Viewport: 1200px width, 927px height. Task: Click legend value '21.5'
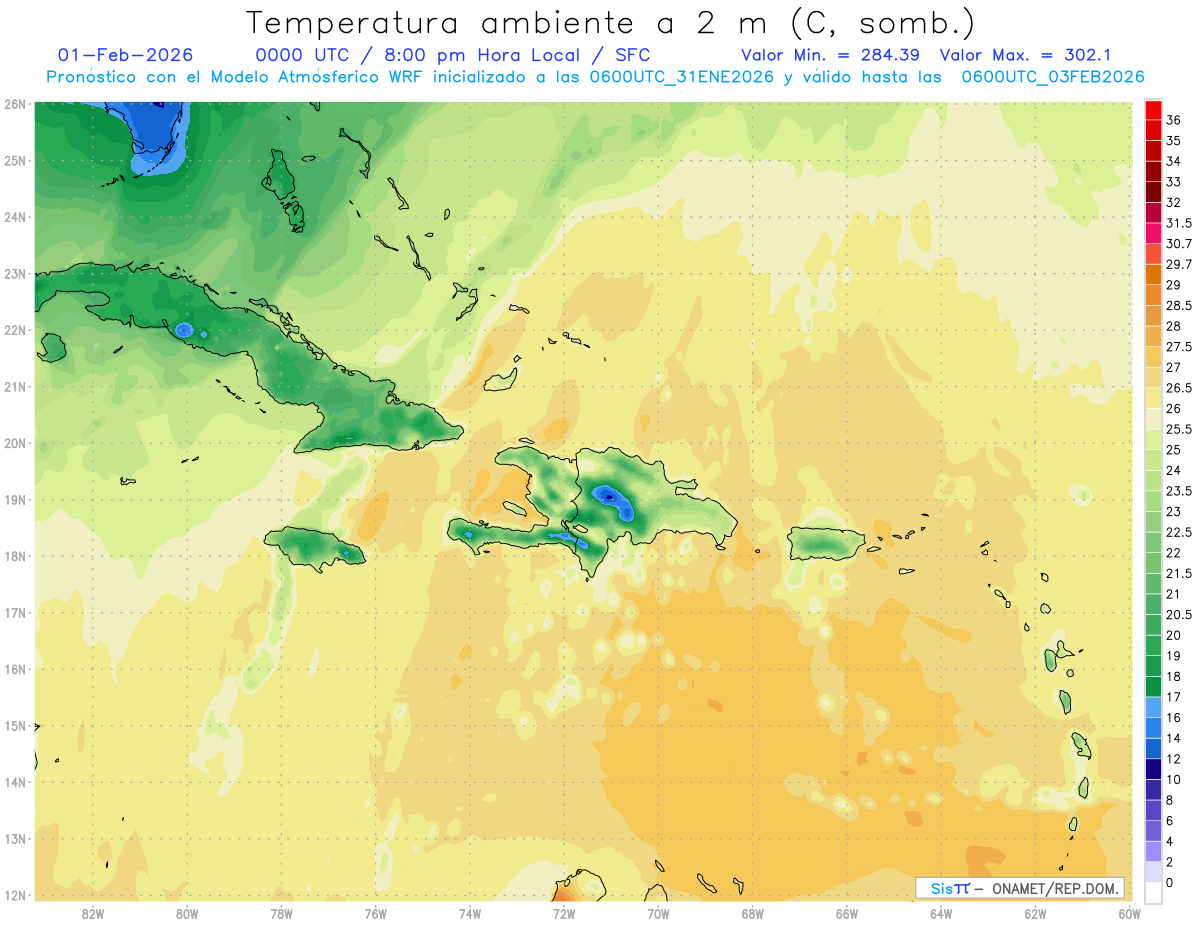1178,573
